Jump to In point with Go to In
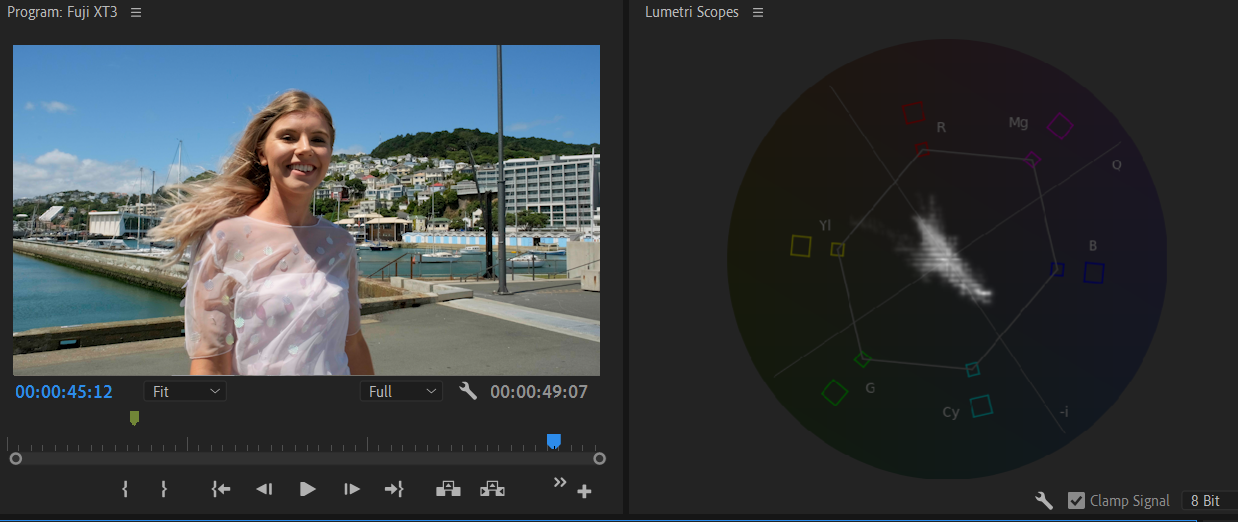 pyautogui.click(x=221, y=489)
